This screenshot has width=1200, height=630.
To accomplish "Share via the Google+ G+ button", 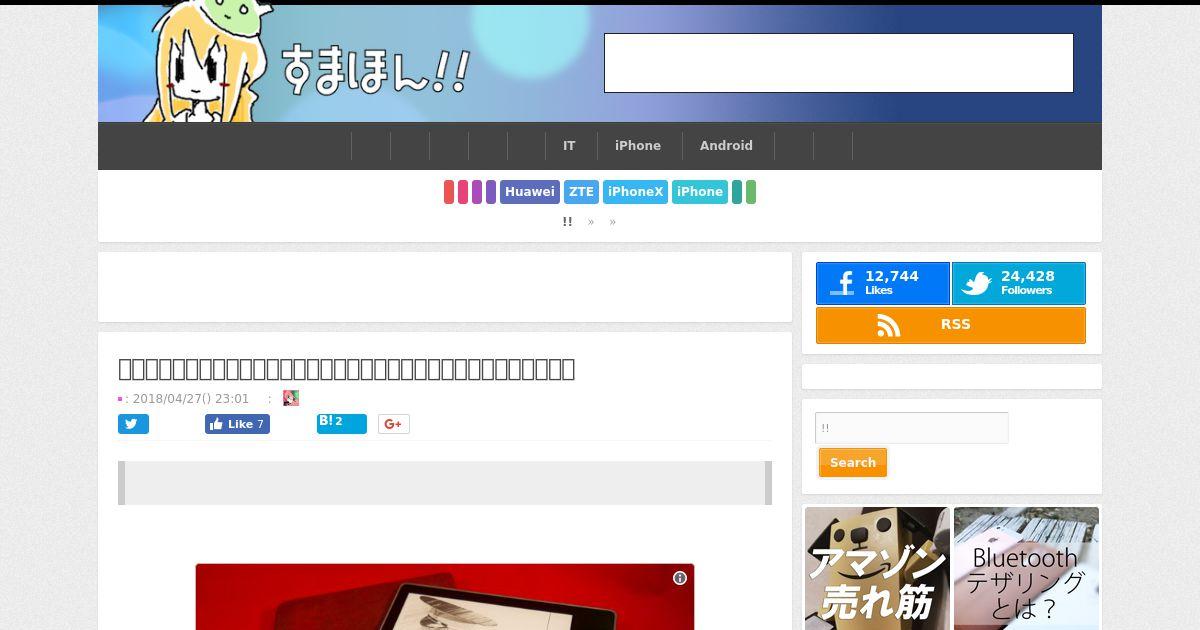I will [394, 424].
